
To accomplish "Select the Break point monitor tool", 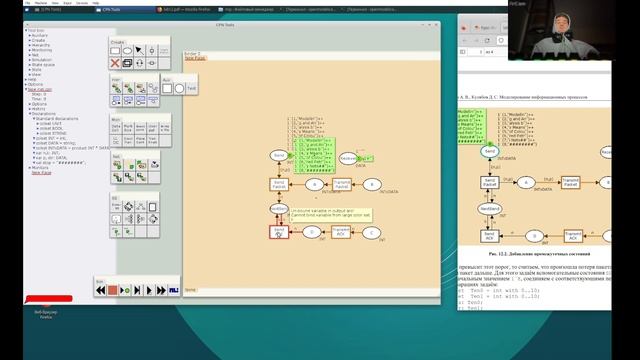I will (140, 128).
